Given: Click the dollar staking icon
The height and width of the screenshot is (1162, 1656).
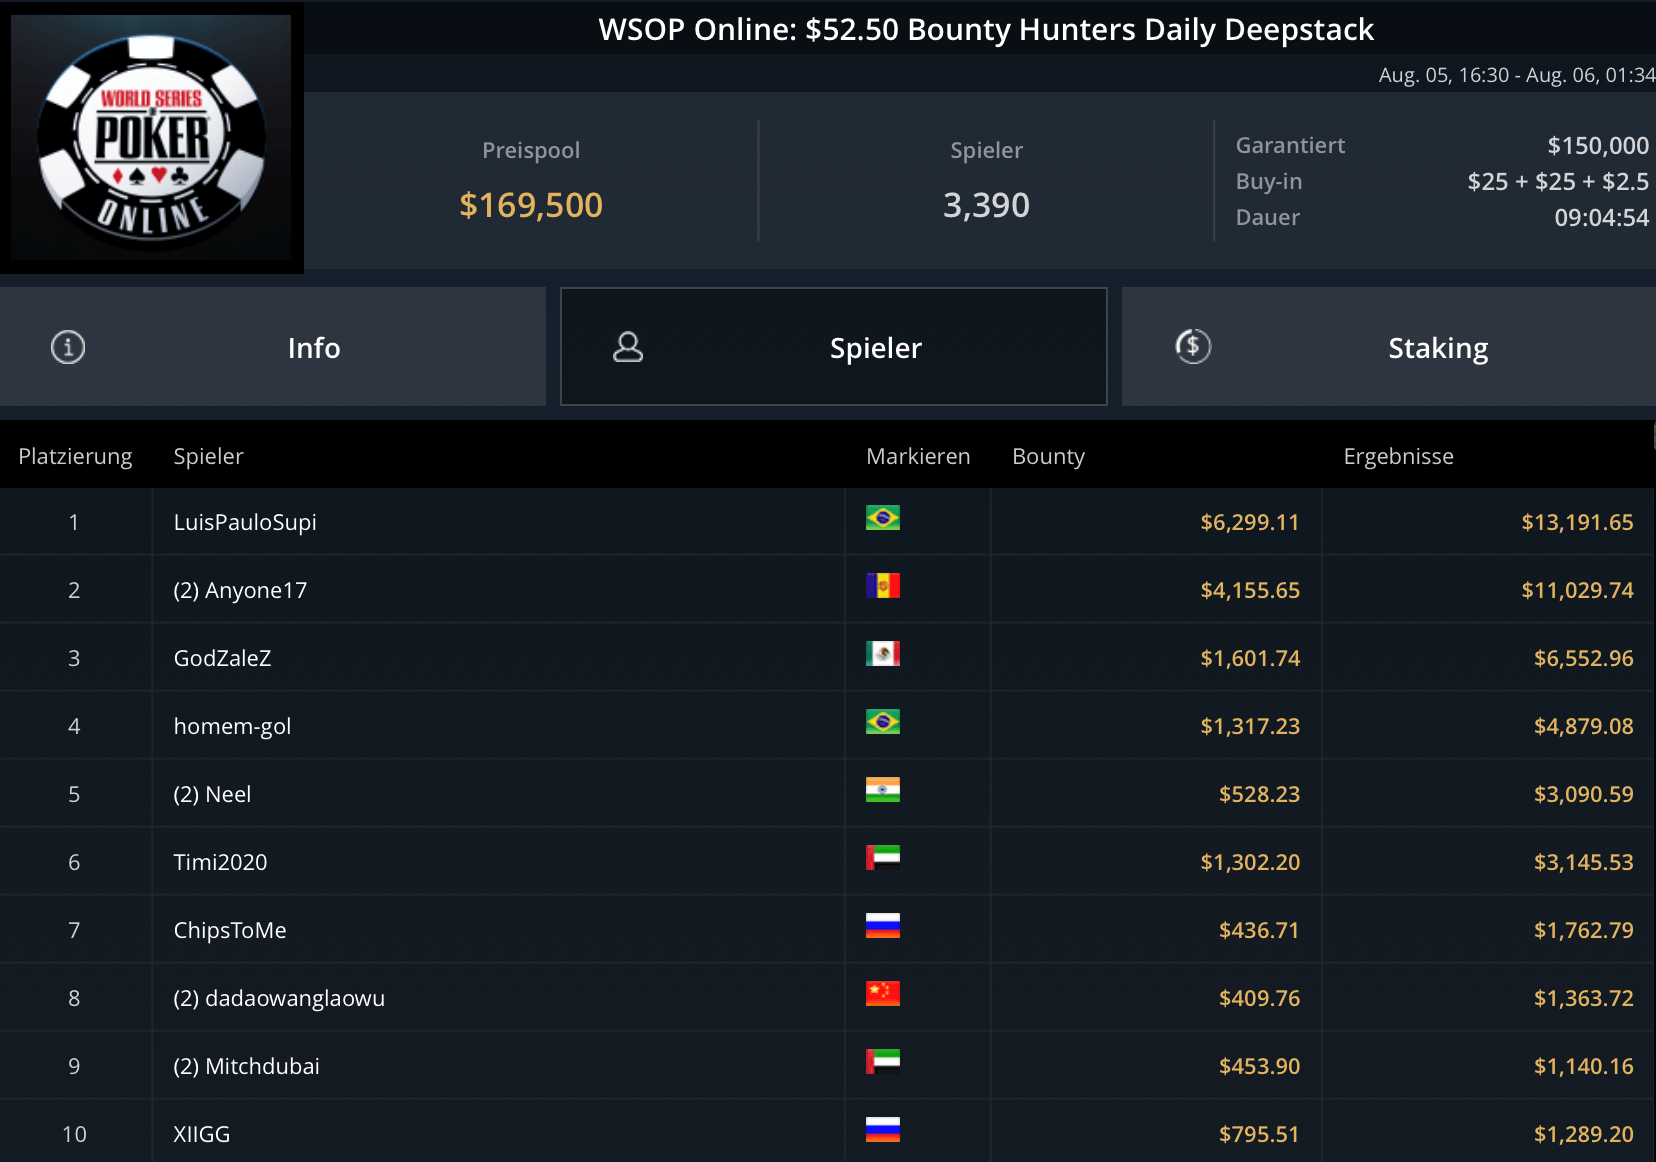Looking at the screenshot, I should pyautogui.click(x=1193, y=347).
